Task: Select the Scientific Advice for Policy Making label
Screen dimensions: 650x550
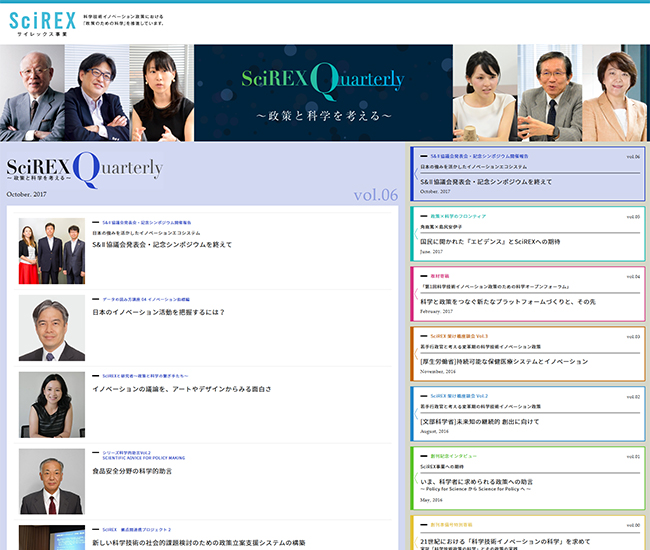Action: 143,458
